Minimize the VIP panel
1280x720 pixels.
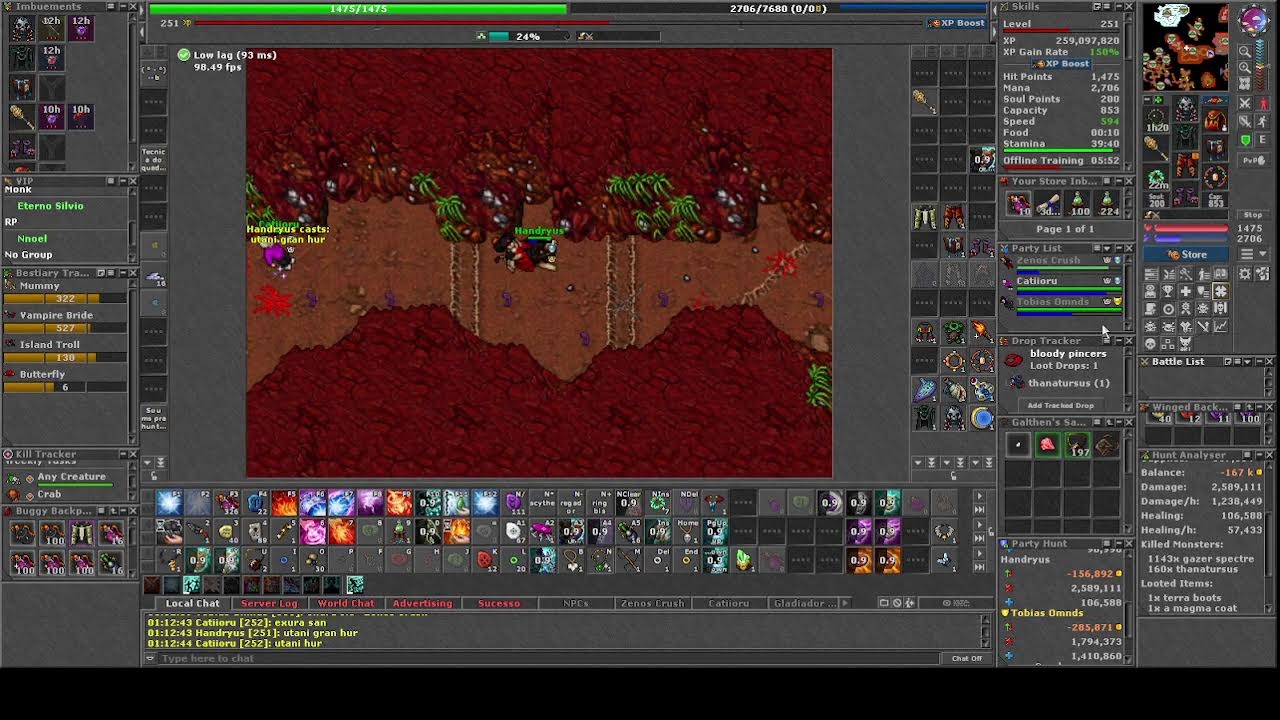click(122, 181)
